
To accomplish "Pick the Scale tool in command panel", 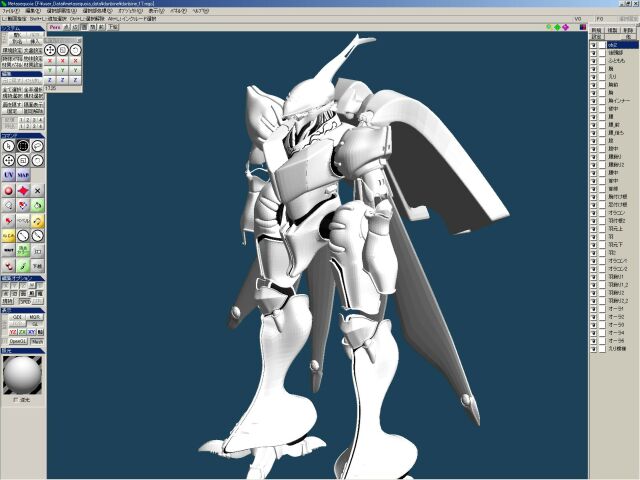I will pyautogui.click(x=23, y=160).
